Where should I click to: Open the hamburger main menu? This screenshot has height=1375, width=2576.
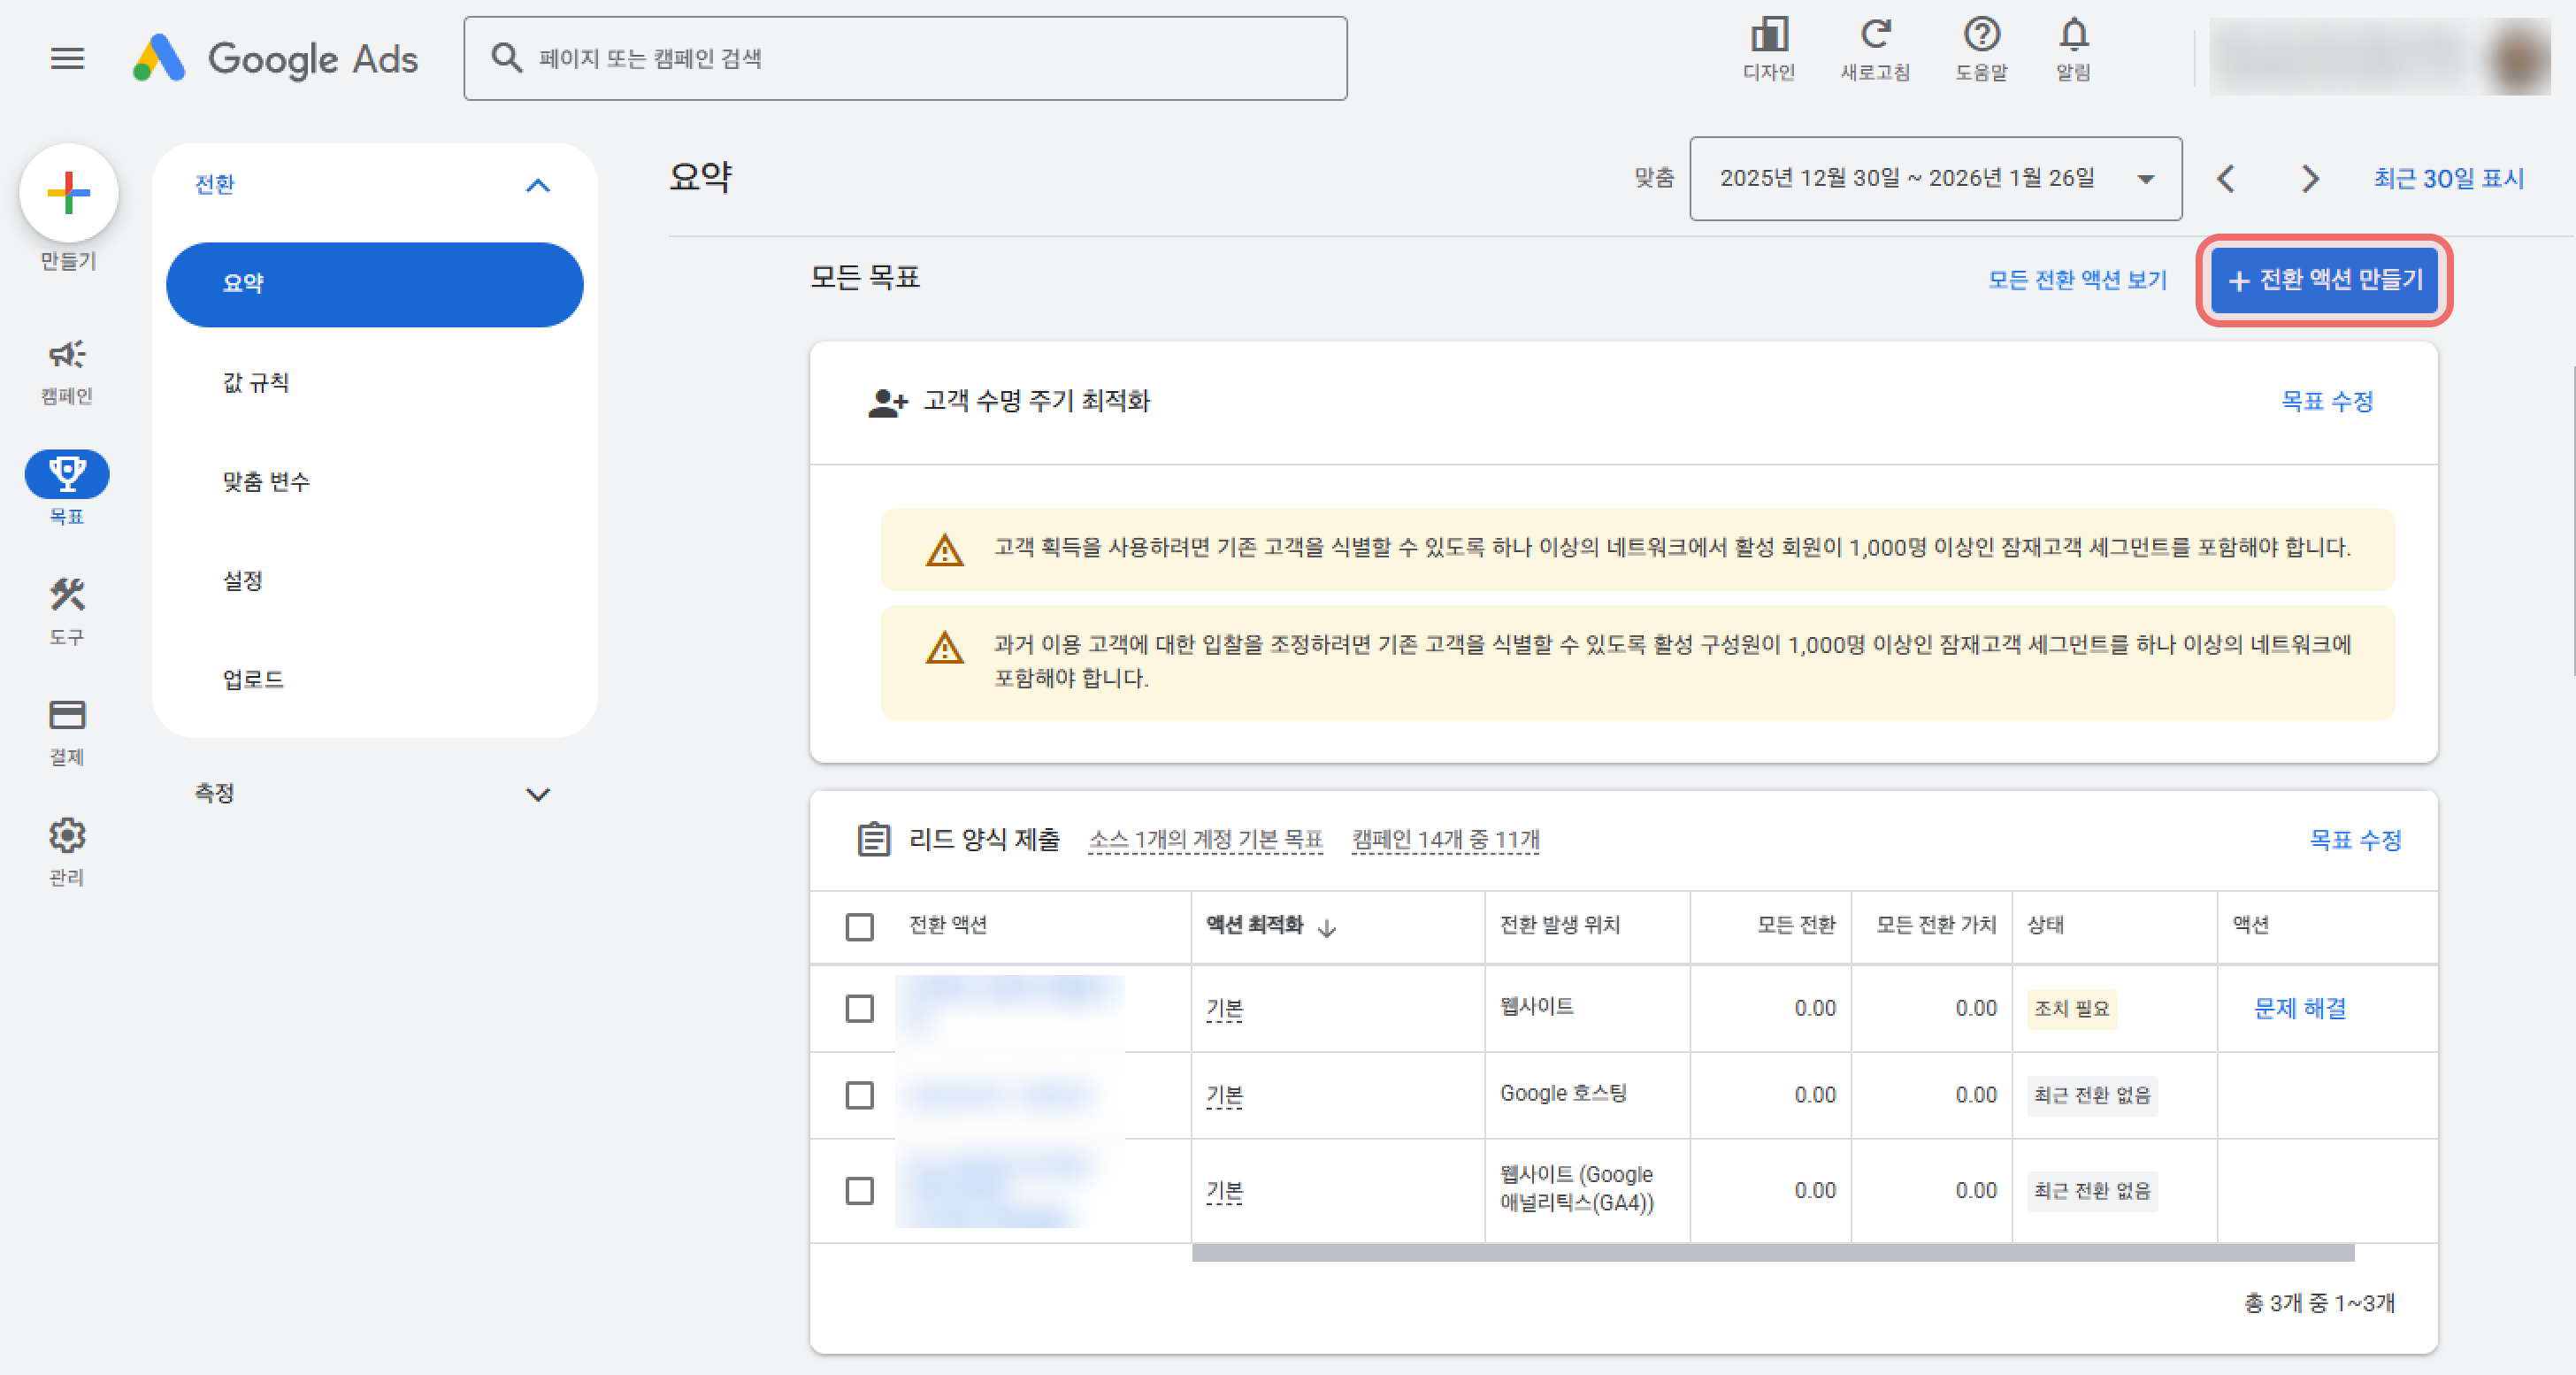(67, 59)
